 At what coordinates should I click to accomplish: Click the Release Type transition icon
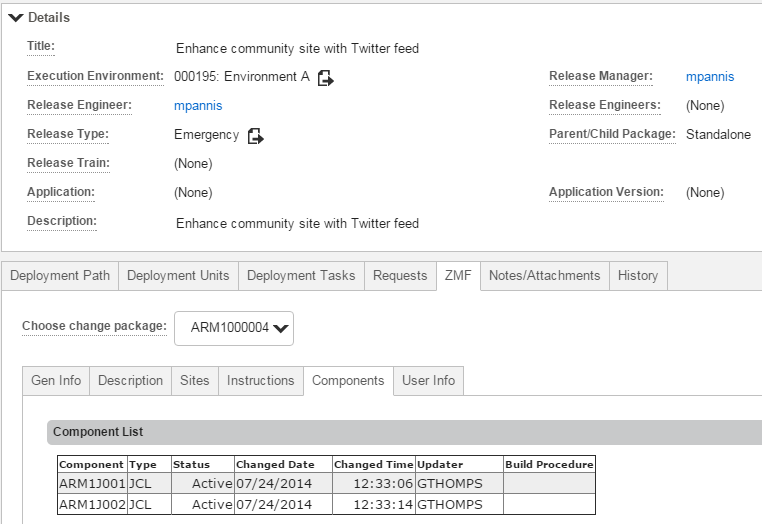256,136
